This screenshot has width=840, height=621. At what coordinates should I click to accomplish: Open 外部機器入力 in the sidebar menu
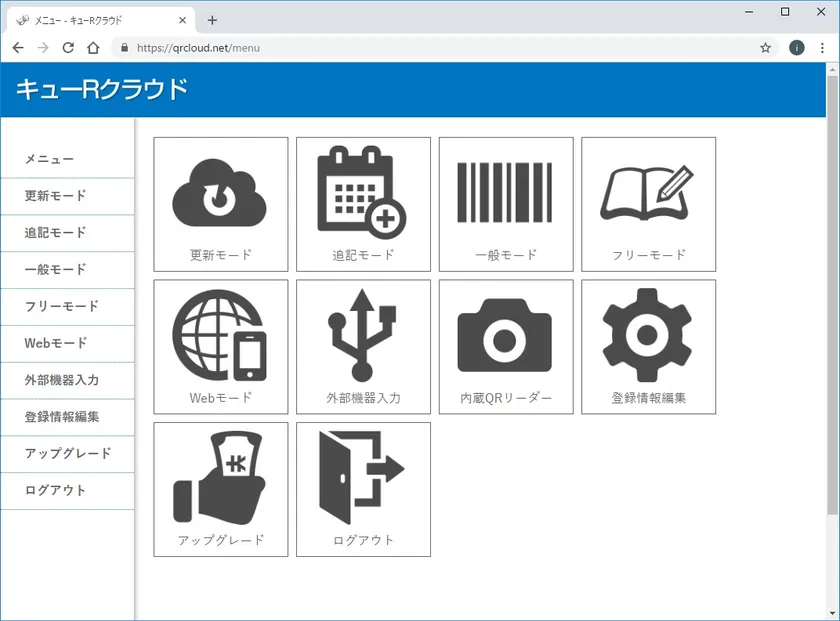tap(62, 380)
